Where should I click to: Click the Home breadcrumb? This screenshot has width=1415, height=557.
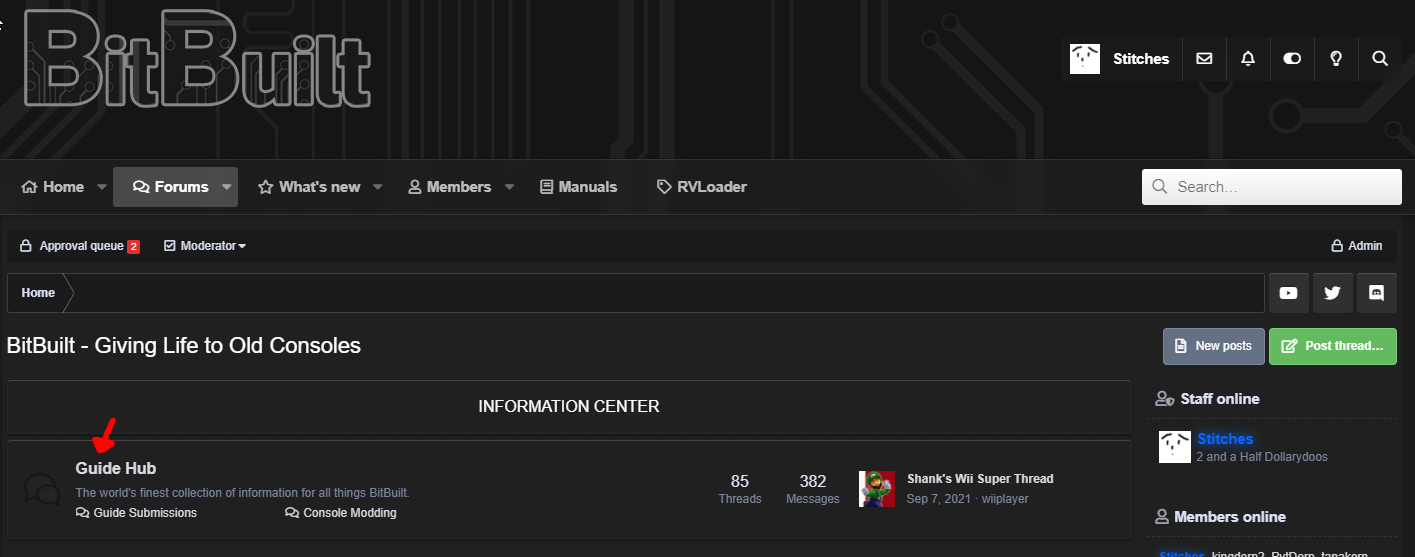click(38, 293)
